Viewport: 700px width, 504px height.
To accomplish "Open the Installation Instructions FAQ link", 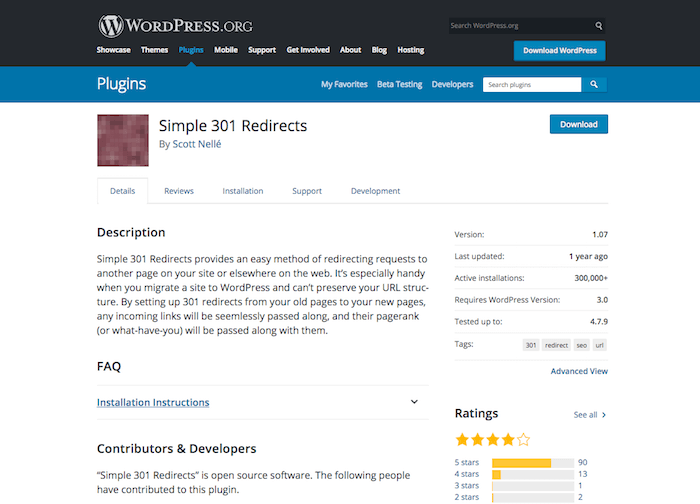I will (x=153, y=402).
